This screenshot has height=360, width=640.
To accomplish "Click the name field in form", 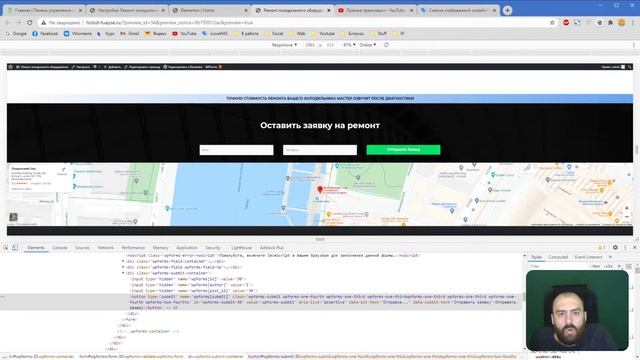I will point(236,150).
